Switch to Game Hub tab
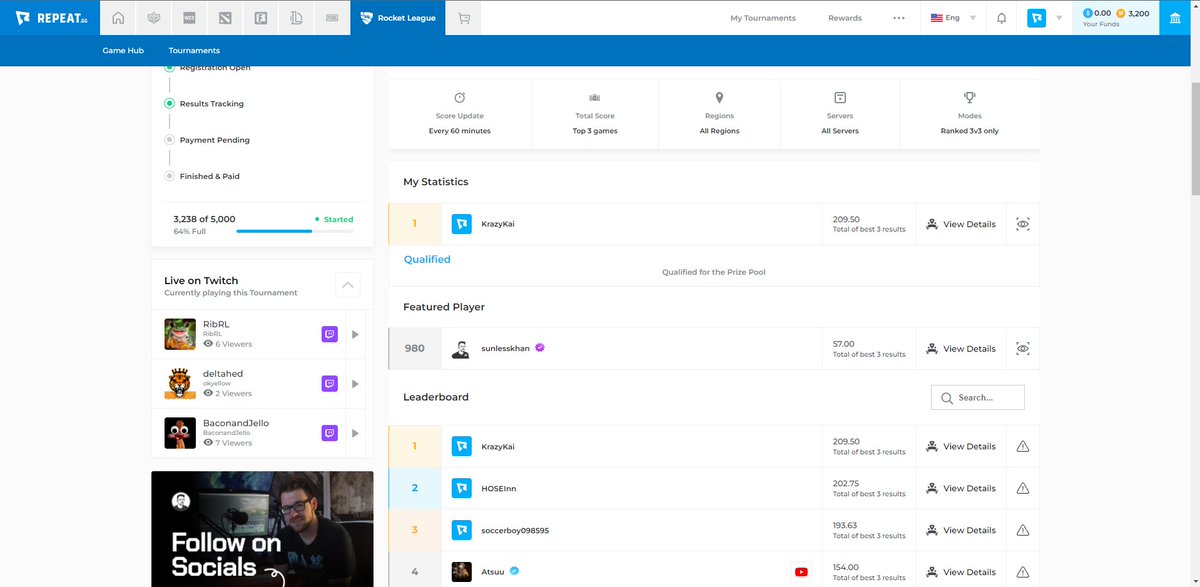 tap(123, 50)
